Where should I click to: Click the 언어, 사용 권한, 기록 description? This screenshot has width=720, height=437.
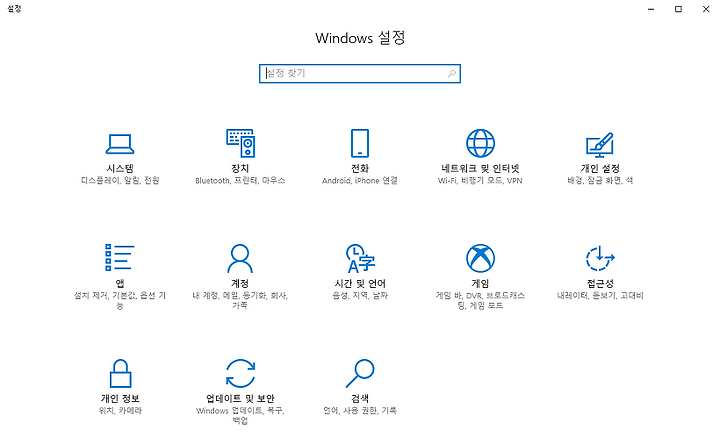360,410
